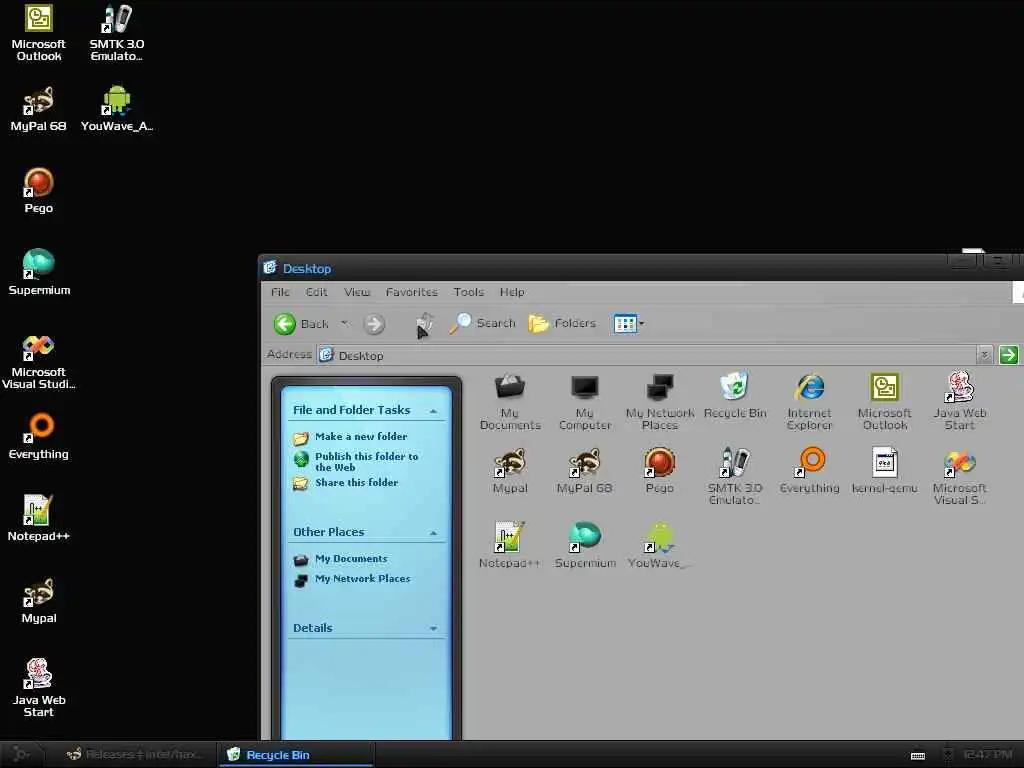Image resolution: width=1024 pixels, height=768 pixels.
Task: Select SMTK 3.0 Emulator in Desktop window
Action: point(735,477)
